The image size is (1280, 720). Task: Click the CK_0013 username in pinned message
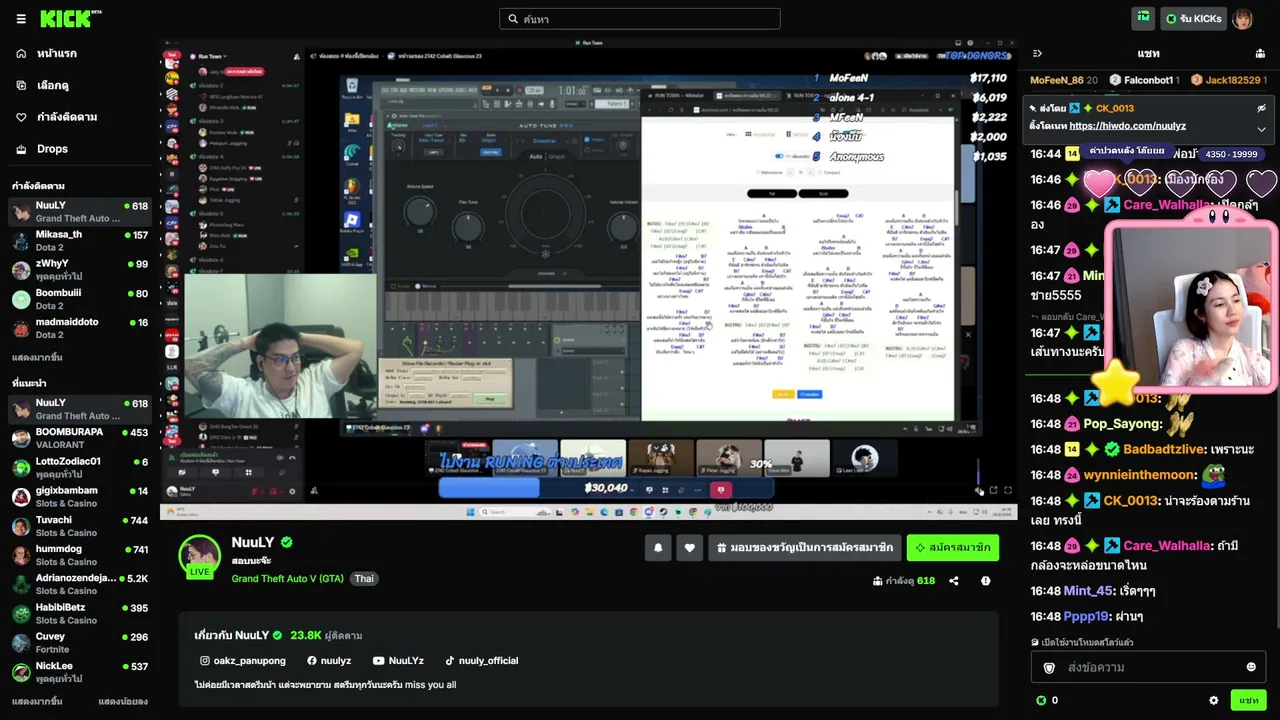tap(1115, 108)
